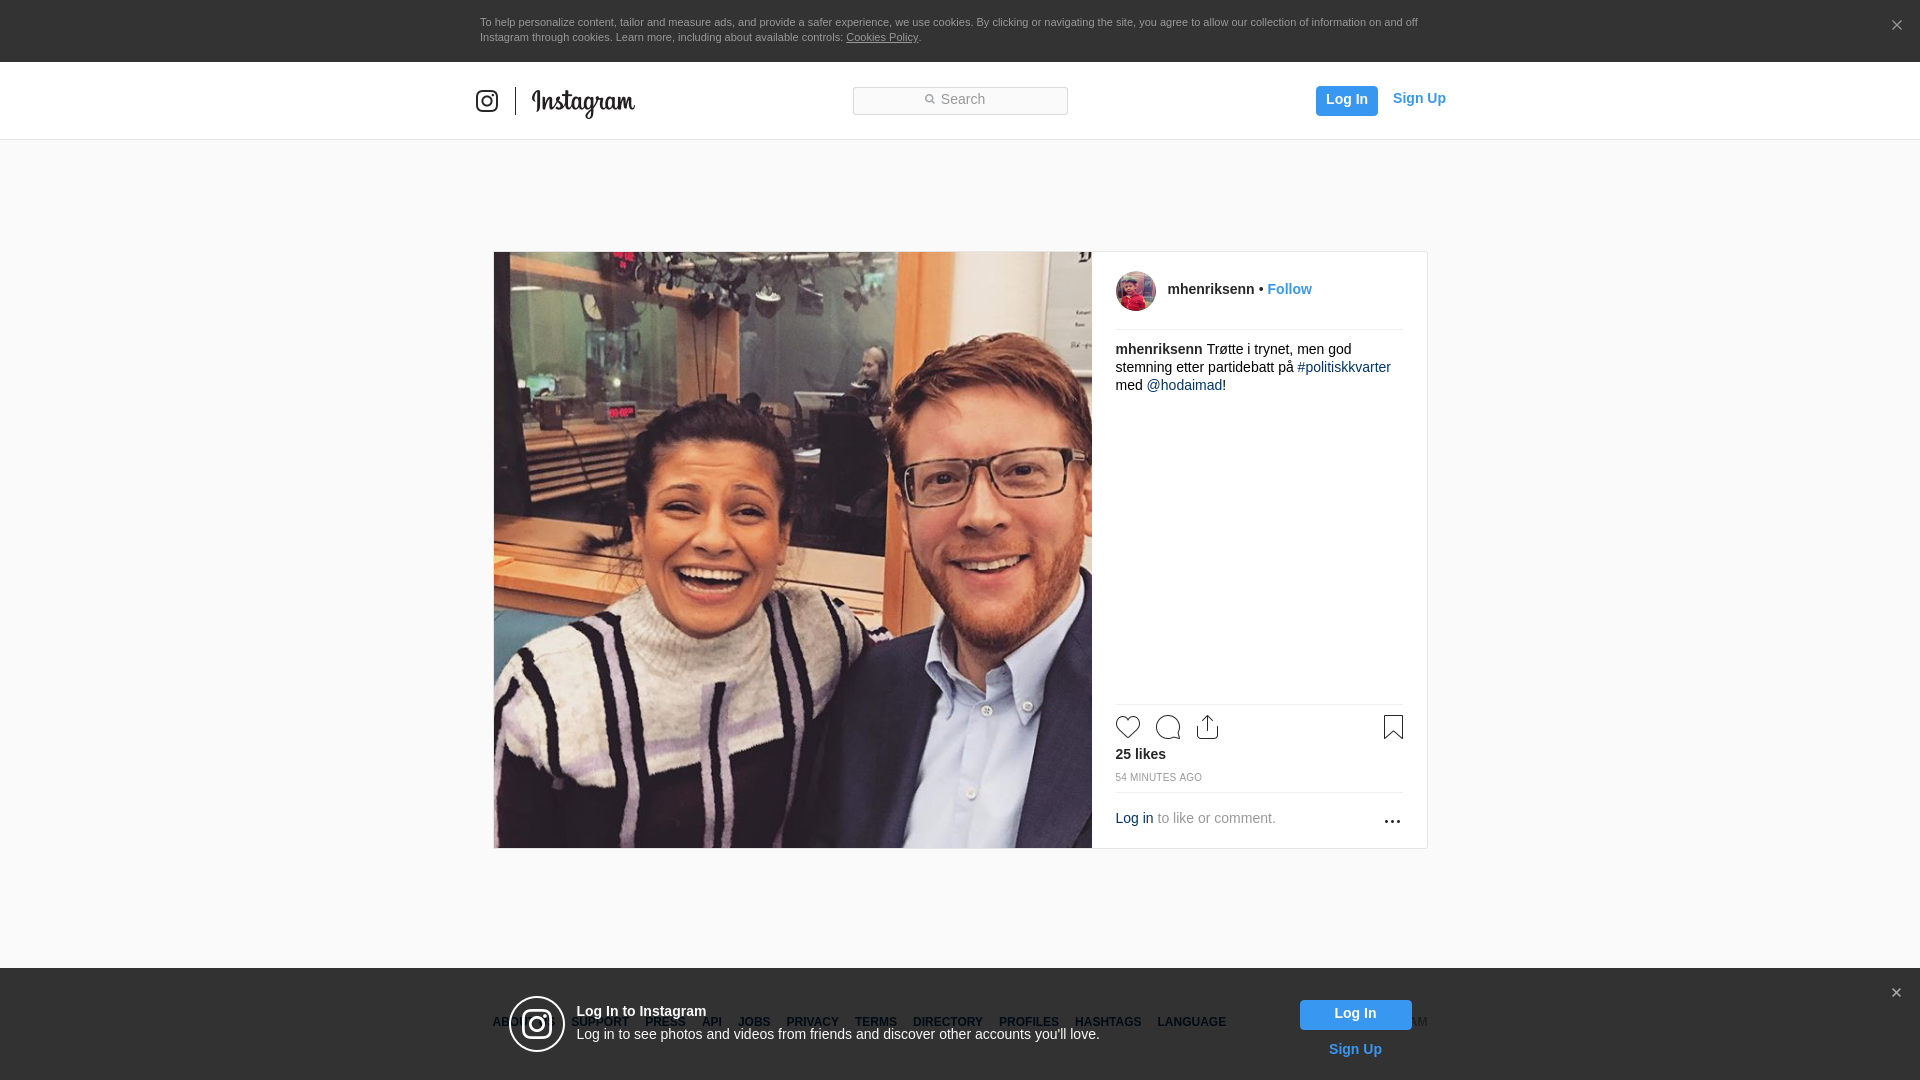This screenshot has height=1080, width=1920.
Task: Click the heart like icon
Action: 1127,727
